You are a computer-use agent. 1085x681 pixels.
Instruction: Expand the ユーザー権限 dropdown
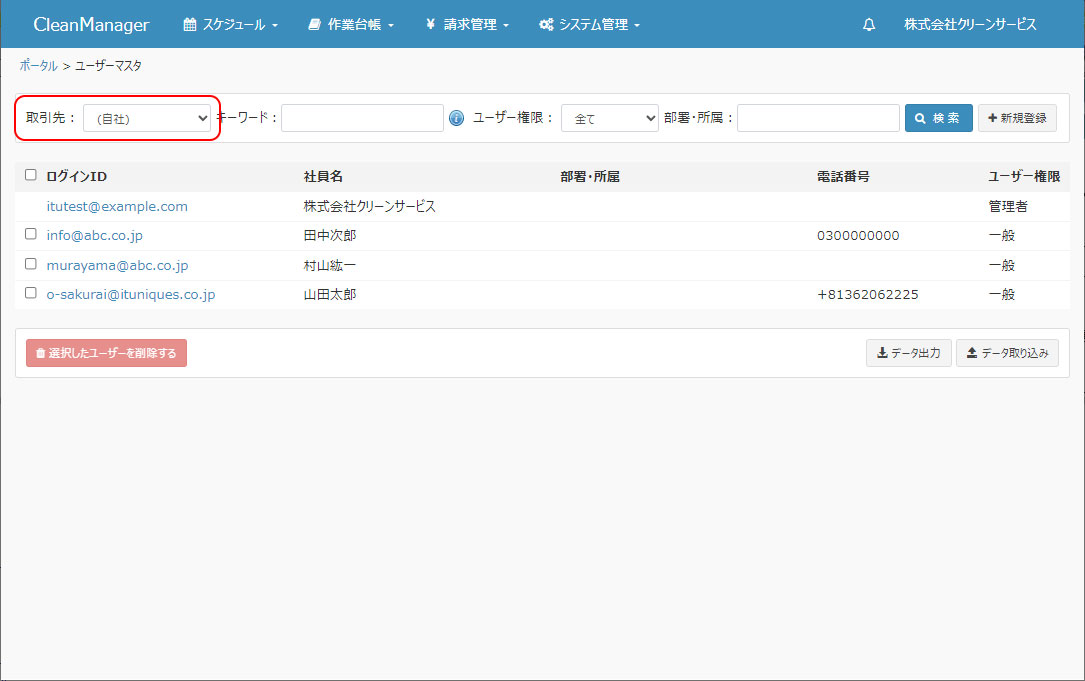(x=609, y=118)
